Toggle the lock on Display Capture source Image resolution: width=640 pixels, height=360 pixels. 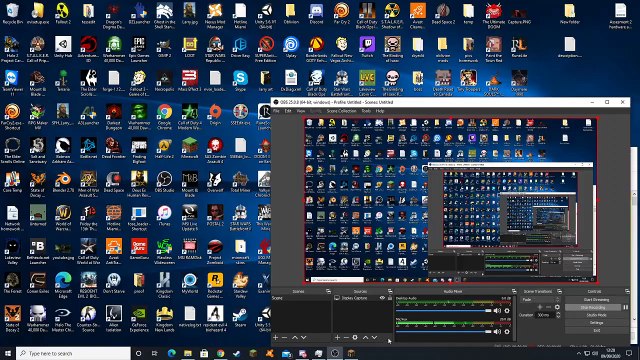click(x=390, y=298)
